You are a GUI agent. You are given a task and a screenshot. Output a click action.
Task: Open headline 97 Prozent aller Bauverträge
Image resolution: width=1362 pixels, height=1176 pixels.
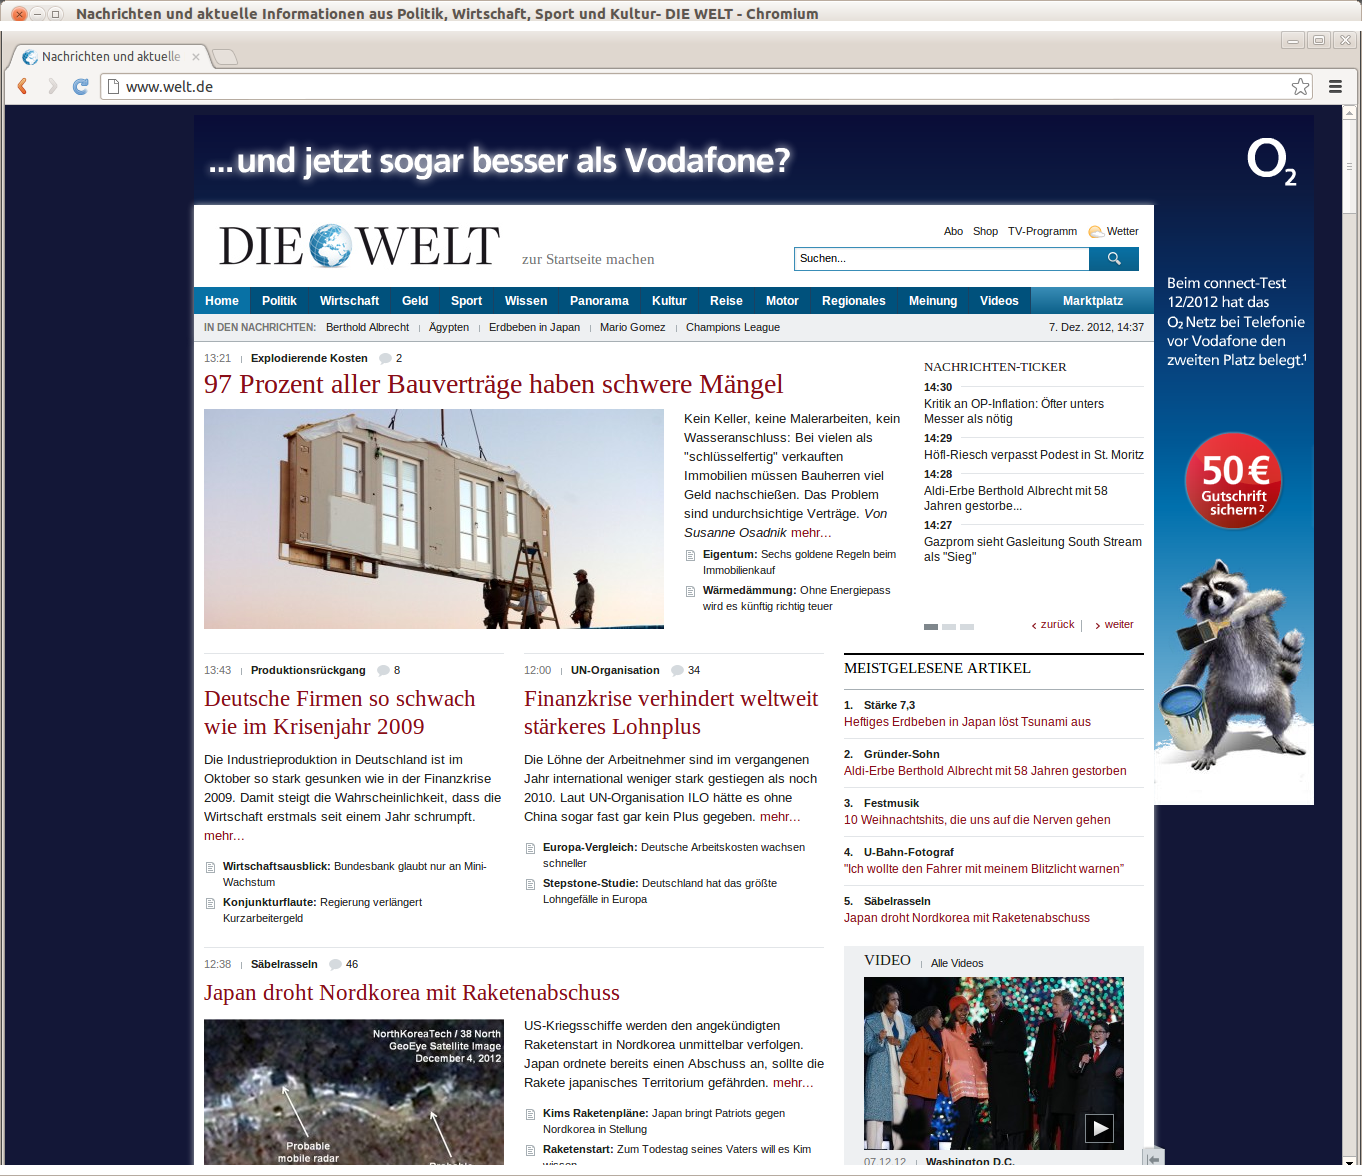pos(493,385)
